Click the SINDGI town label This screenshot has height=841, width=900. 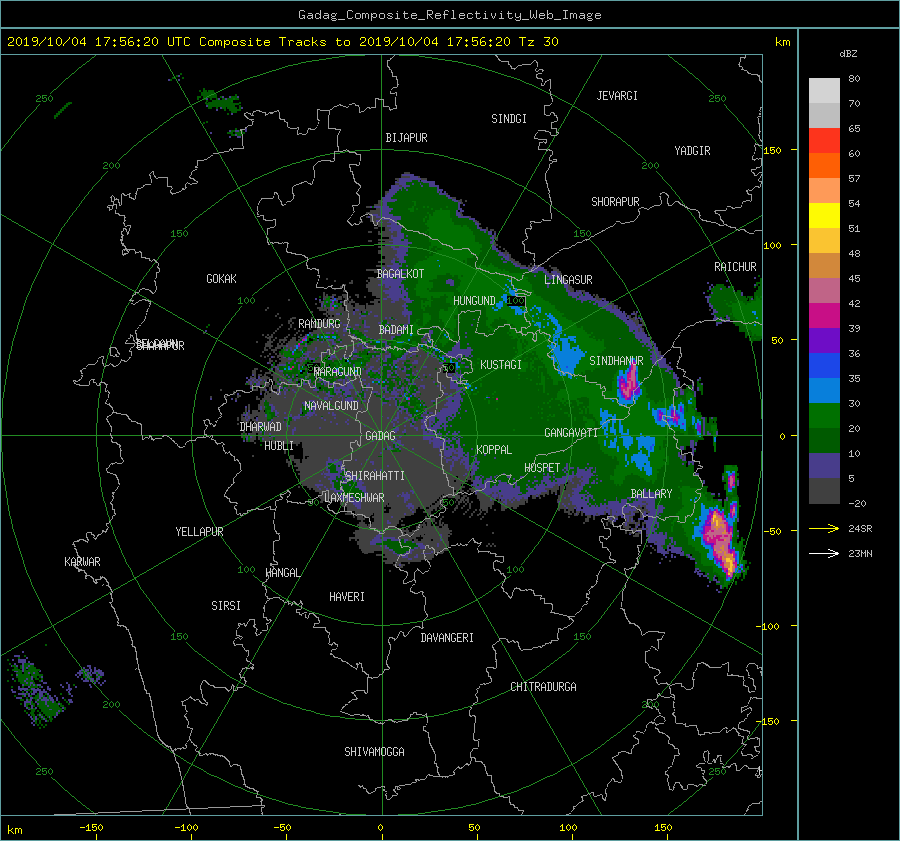tap(509, 119)
